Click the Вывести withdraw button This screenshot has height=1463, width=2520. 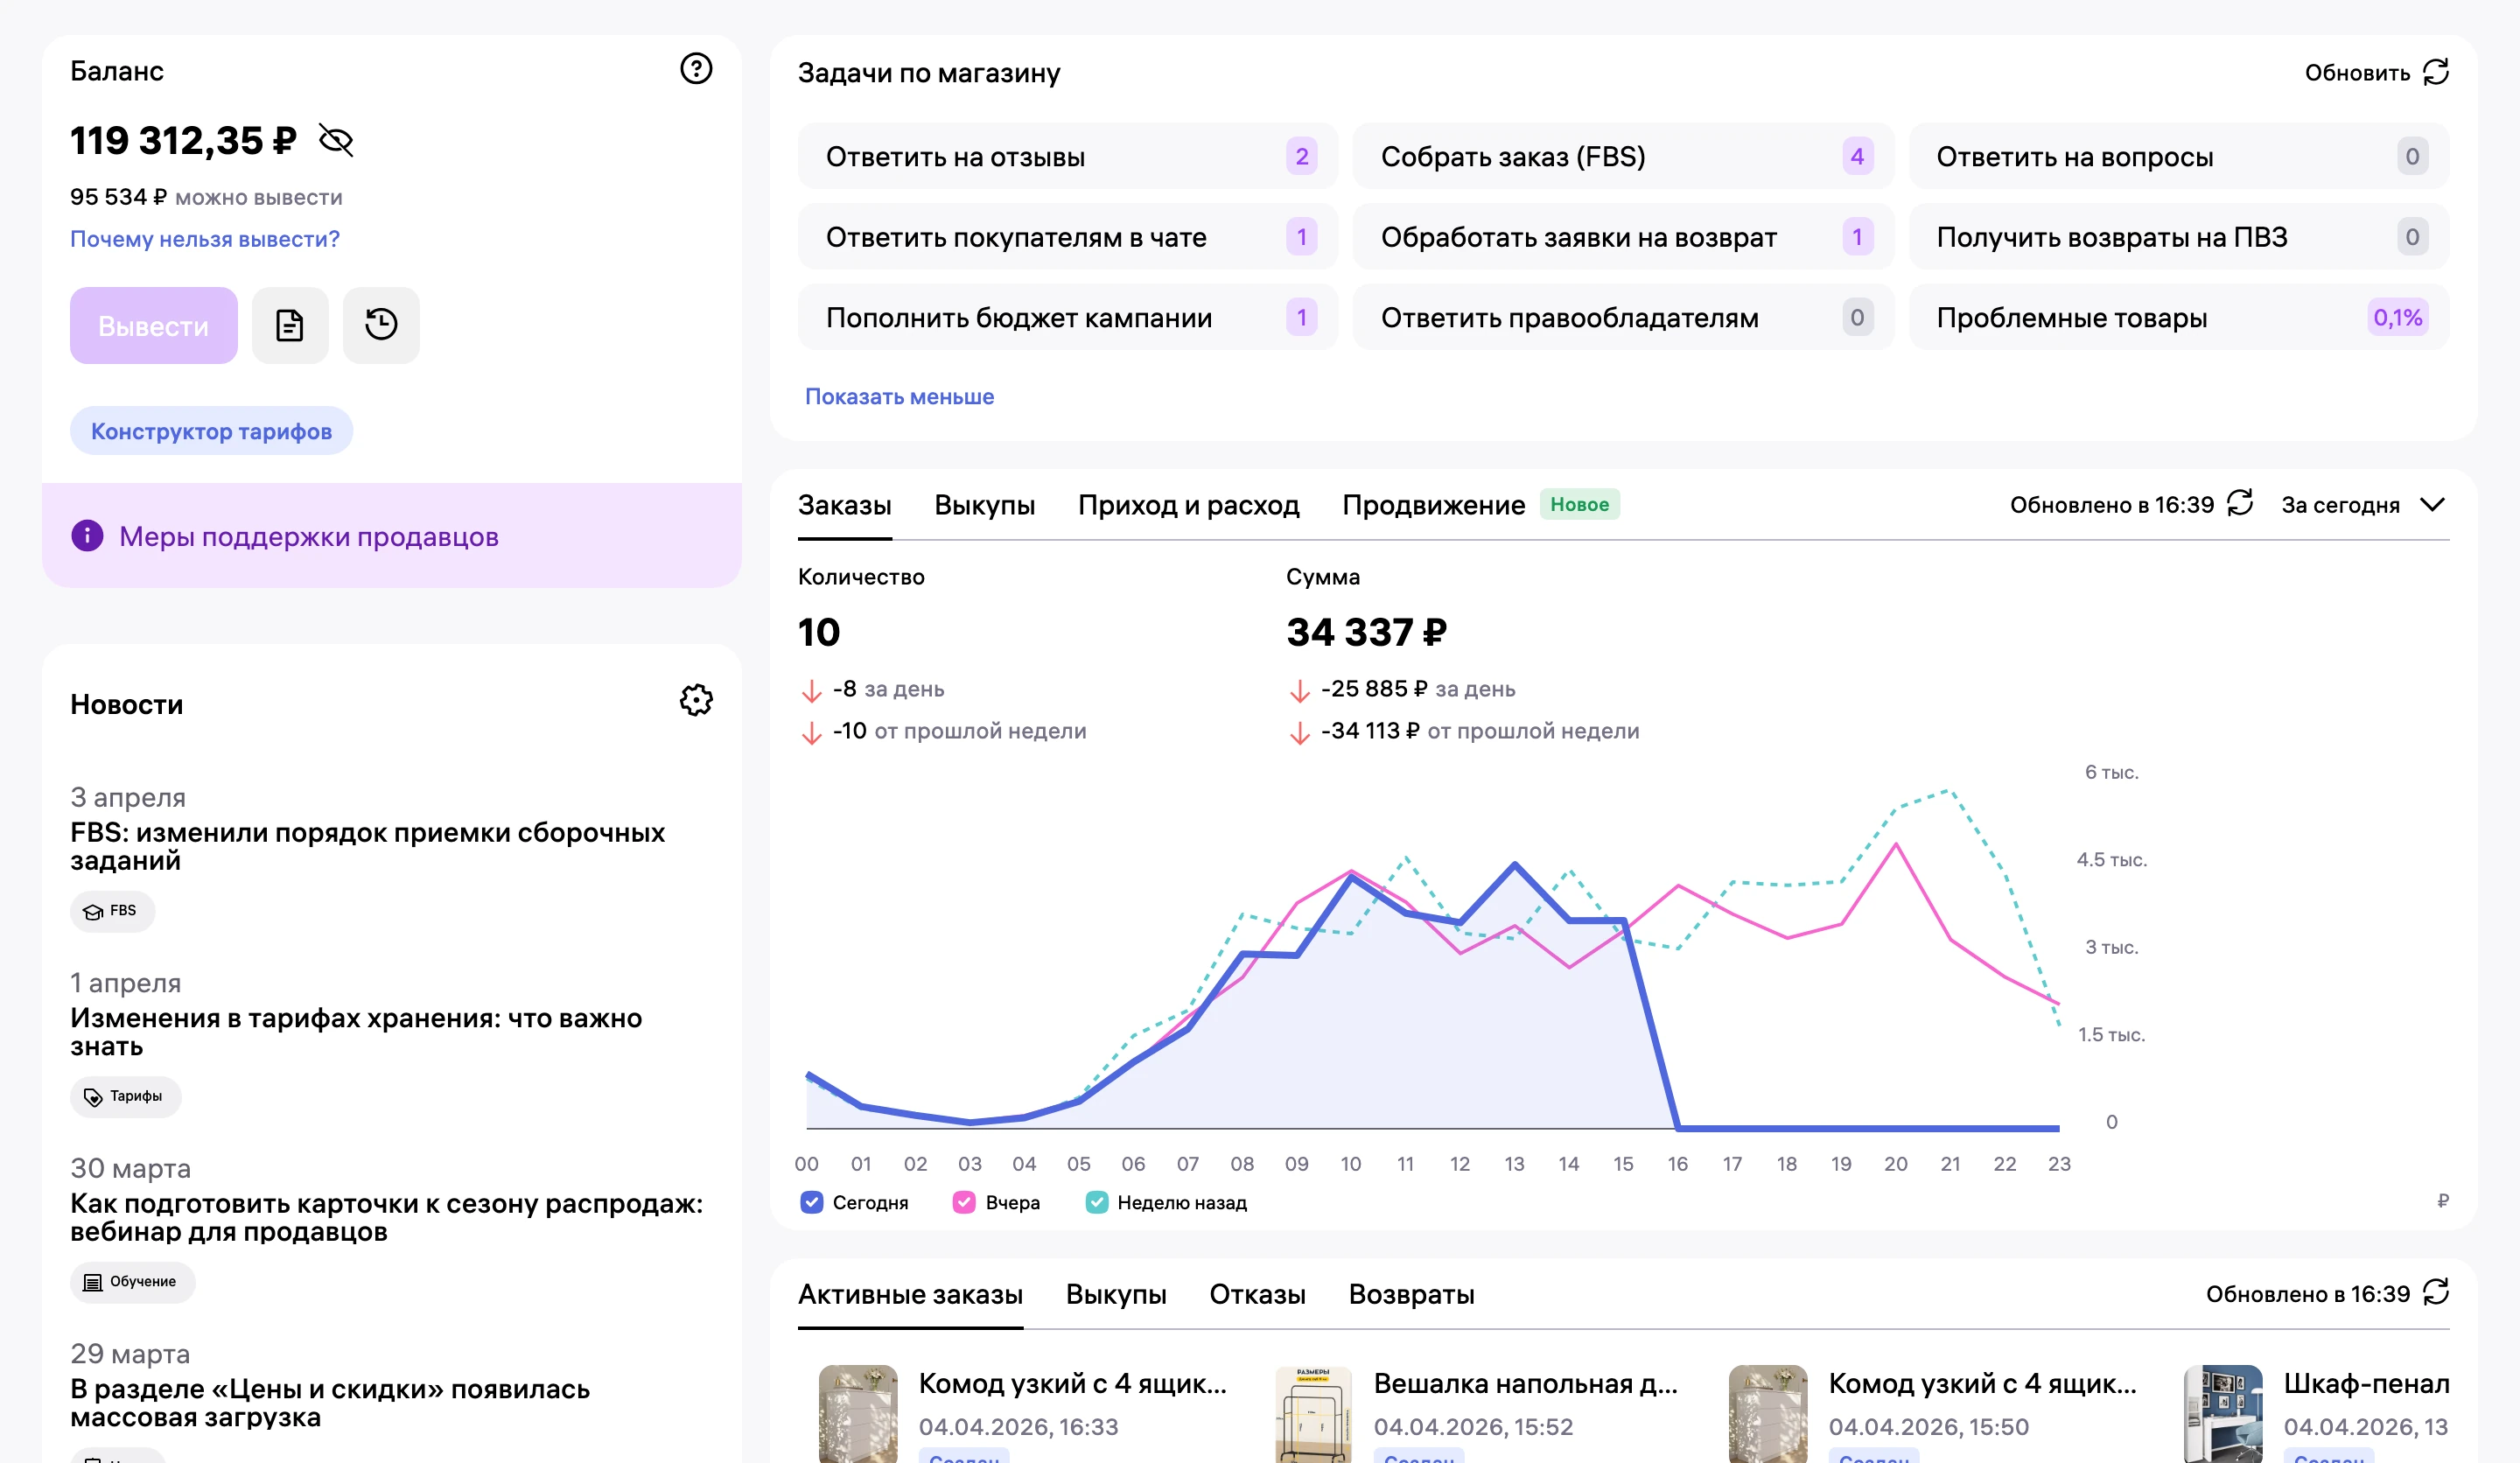coord(154,325)
